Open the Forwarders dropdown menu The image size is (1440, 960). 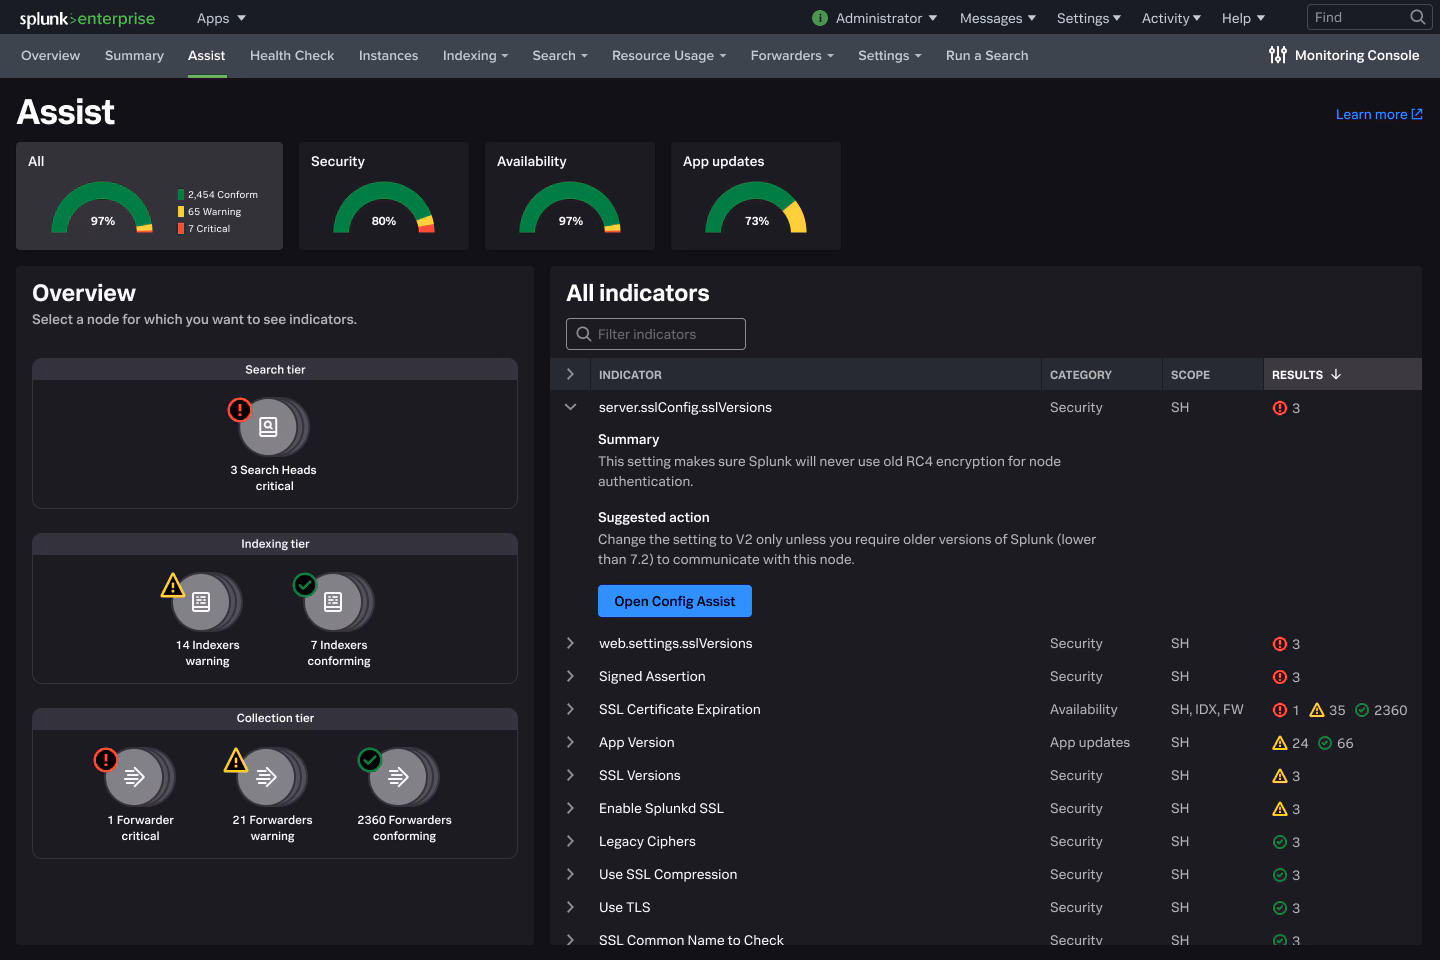[x=791, y=55]
